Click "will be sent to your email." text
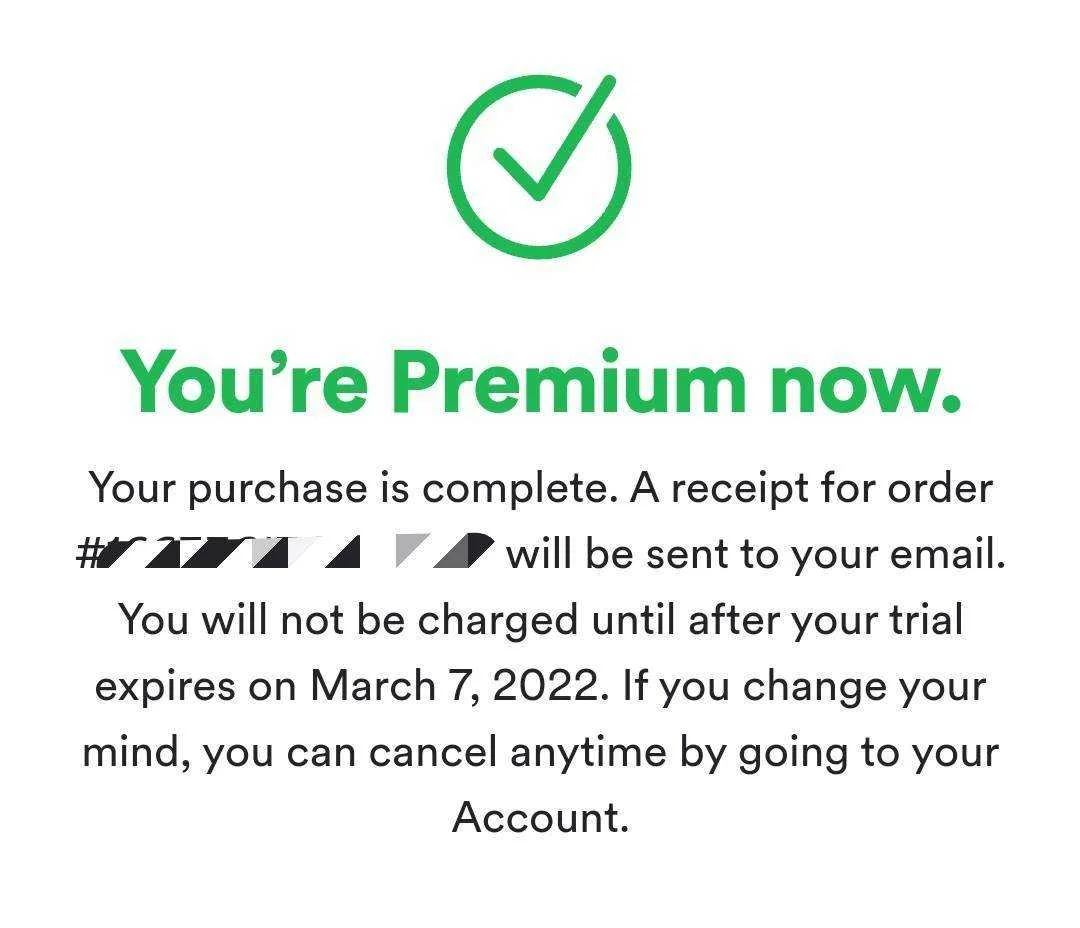The width and height of the screenshot is (1080, 928). pyautogui.click(x=756, y=554)
